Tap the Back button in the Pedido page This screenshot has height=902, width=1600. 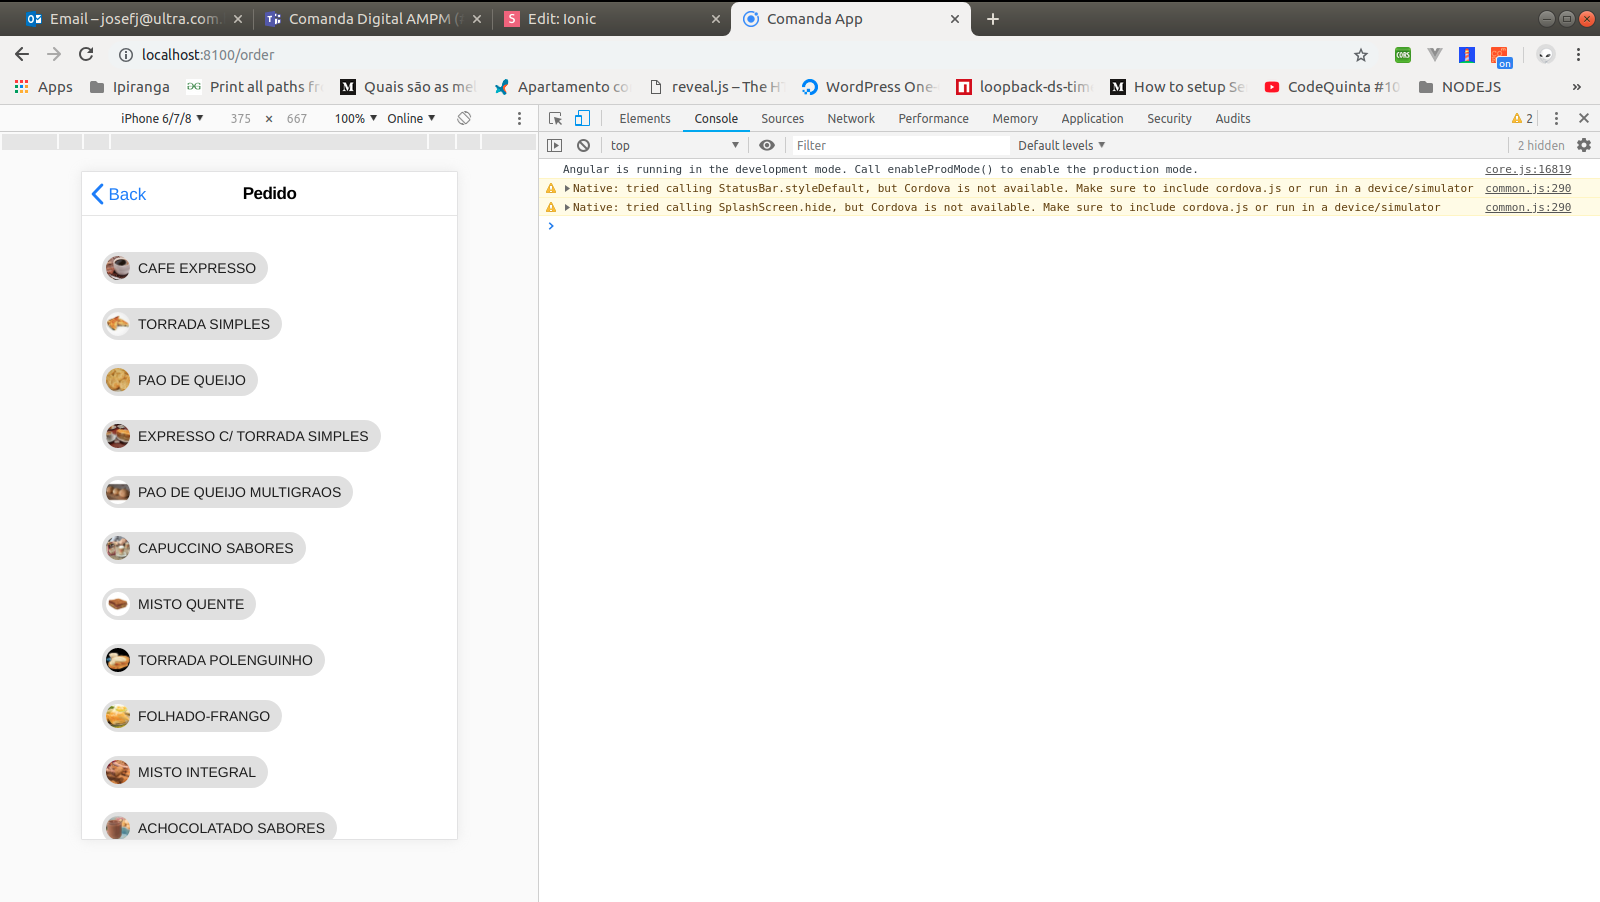(x=119, y=194)
